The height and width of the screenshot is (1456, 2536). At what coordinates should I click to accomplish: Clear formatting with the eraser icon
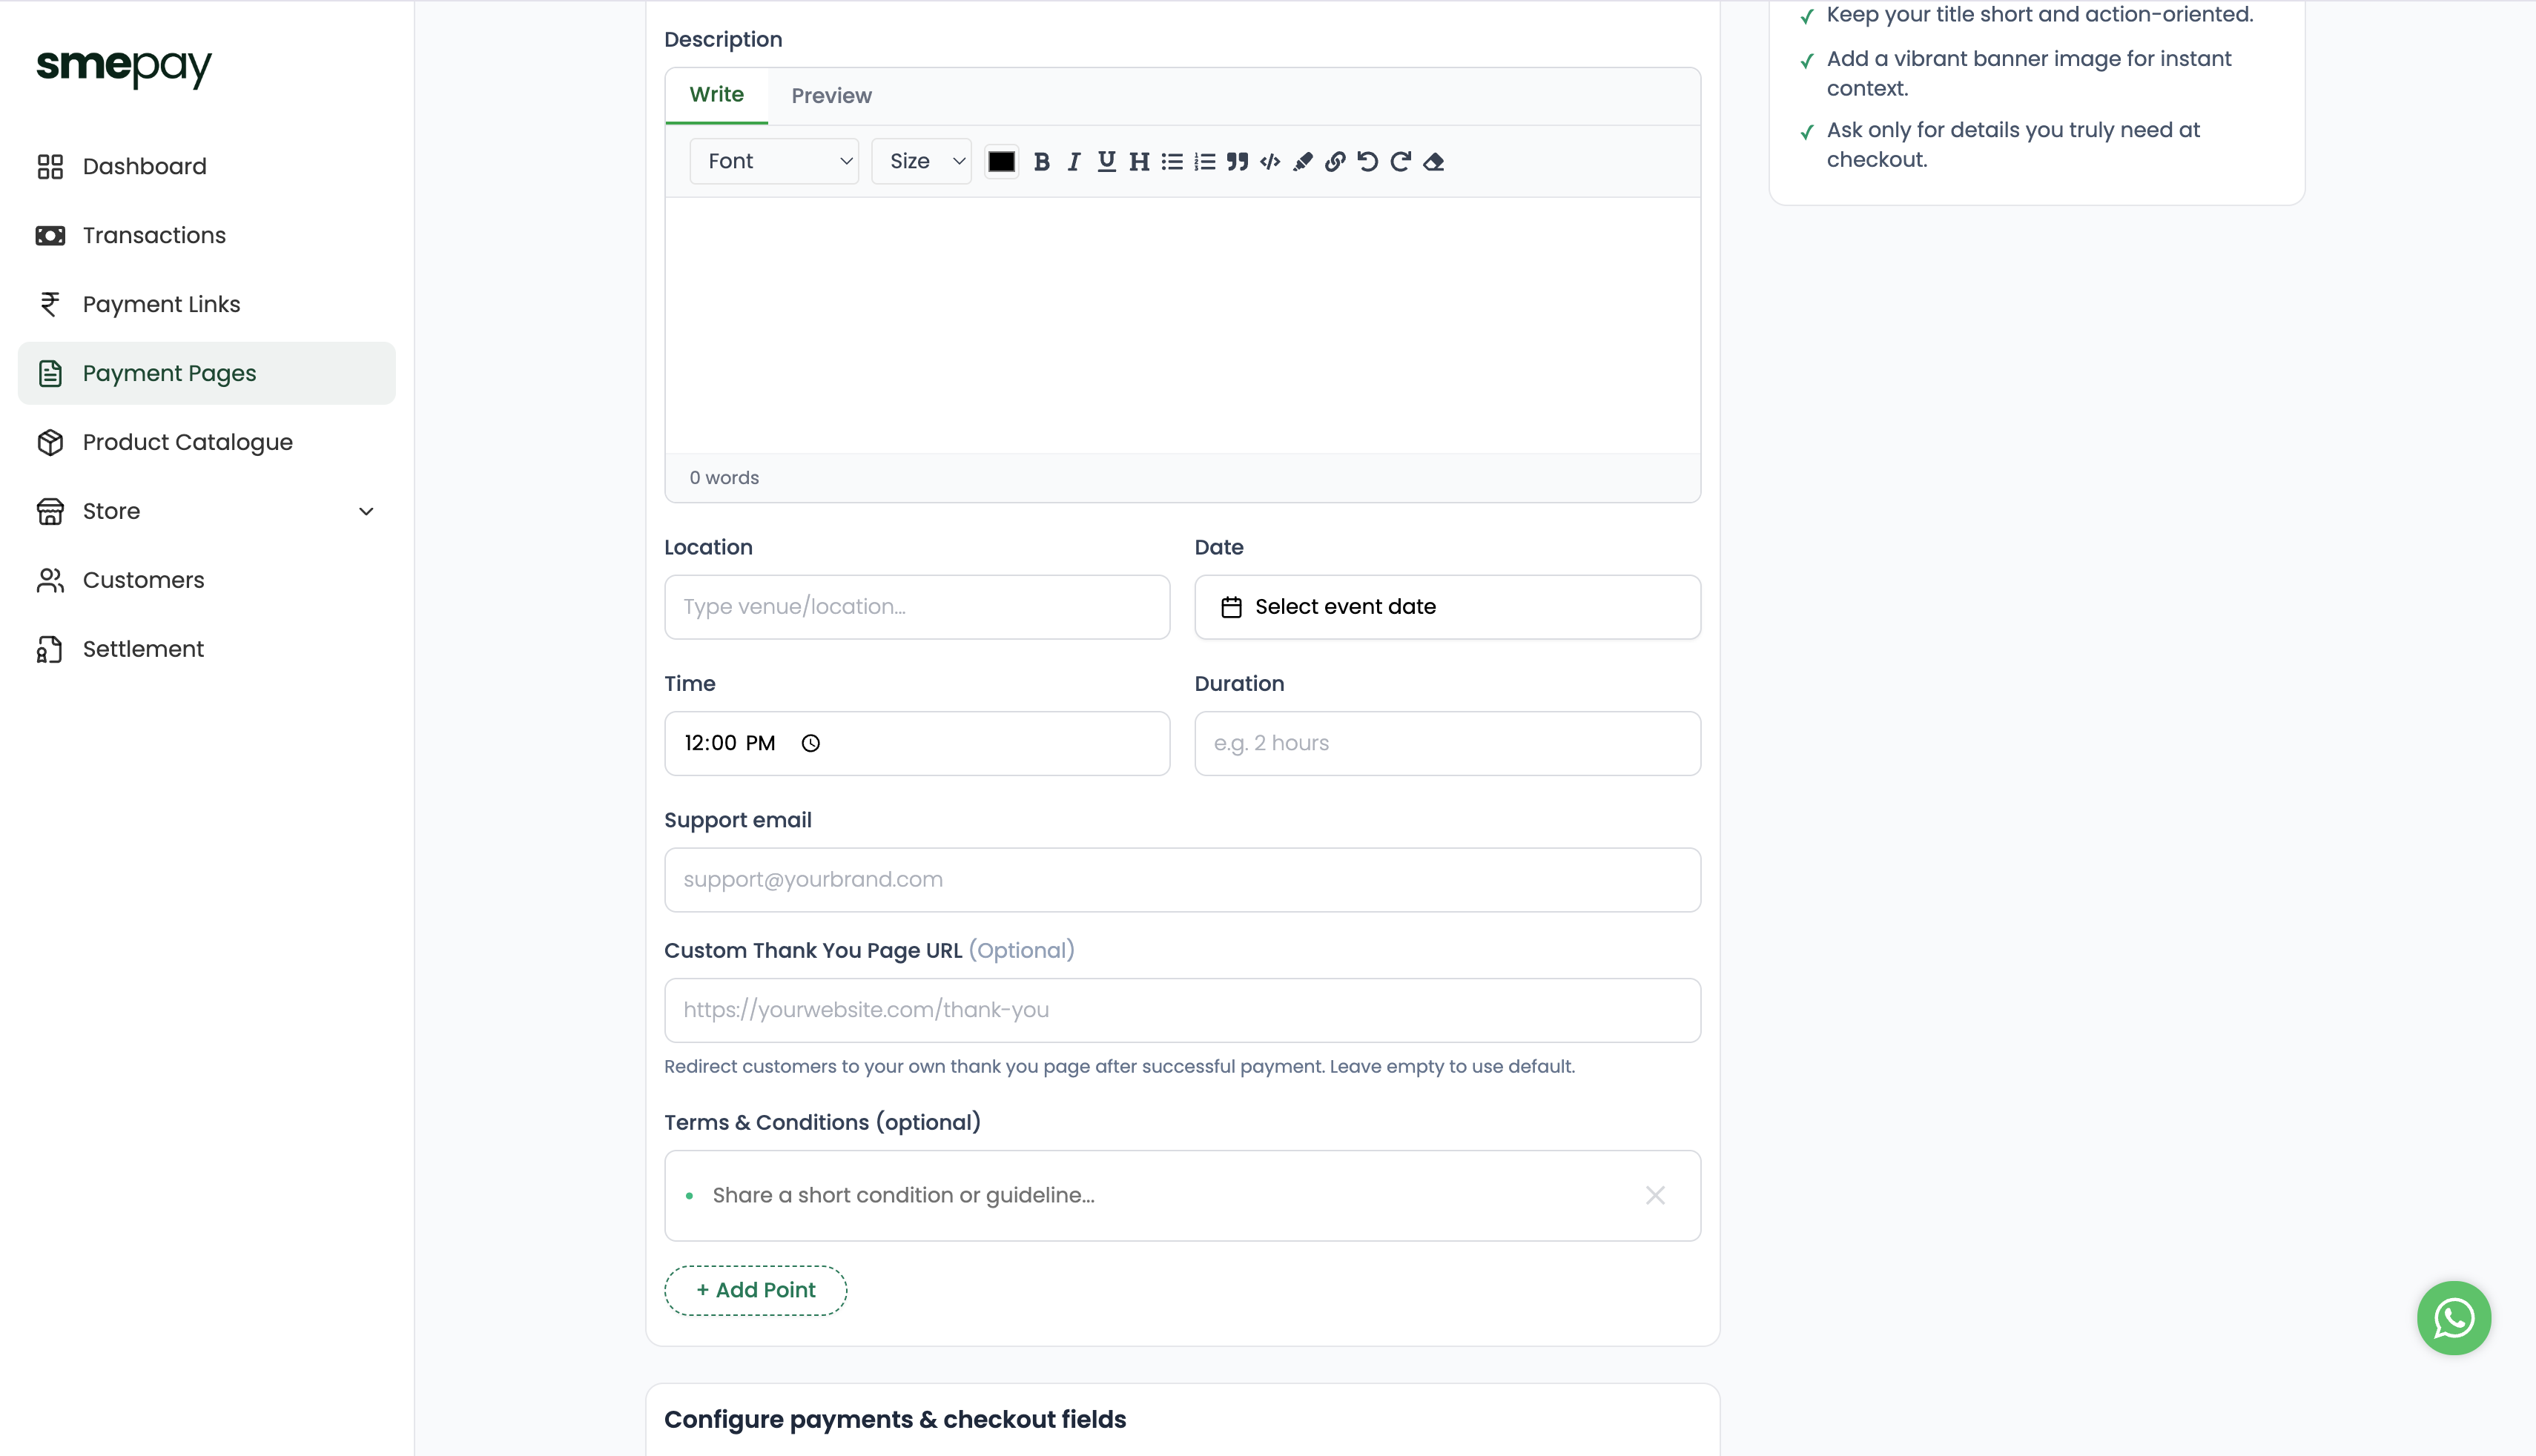[x=1433, y=161]
